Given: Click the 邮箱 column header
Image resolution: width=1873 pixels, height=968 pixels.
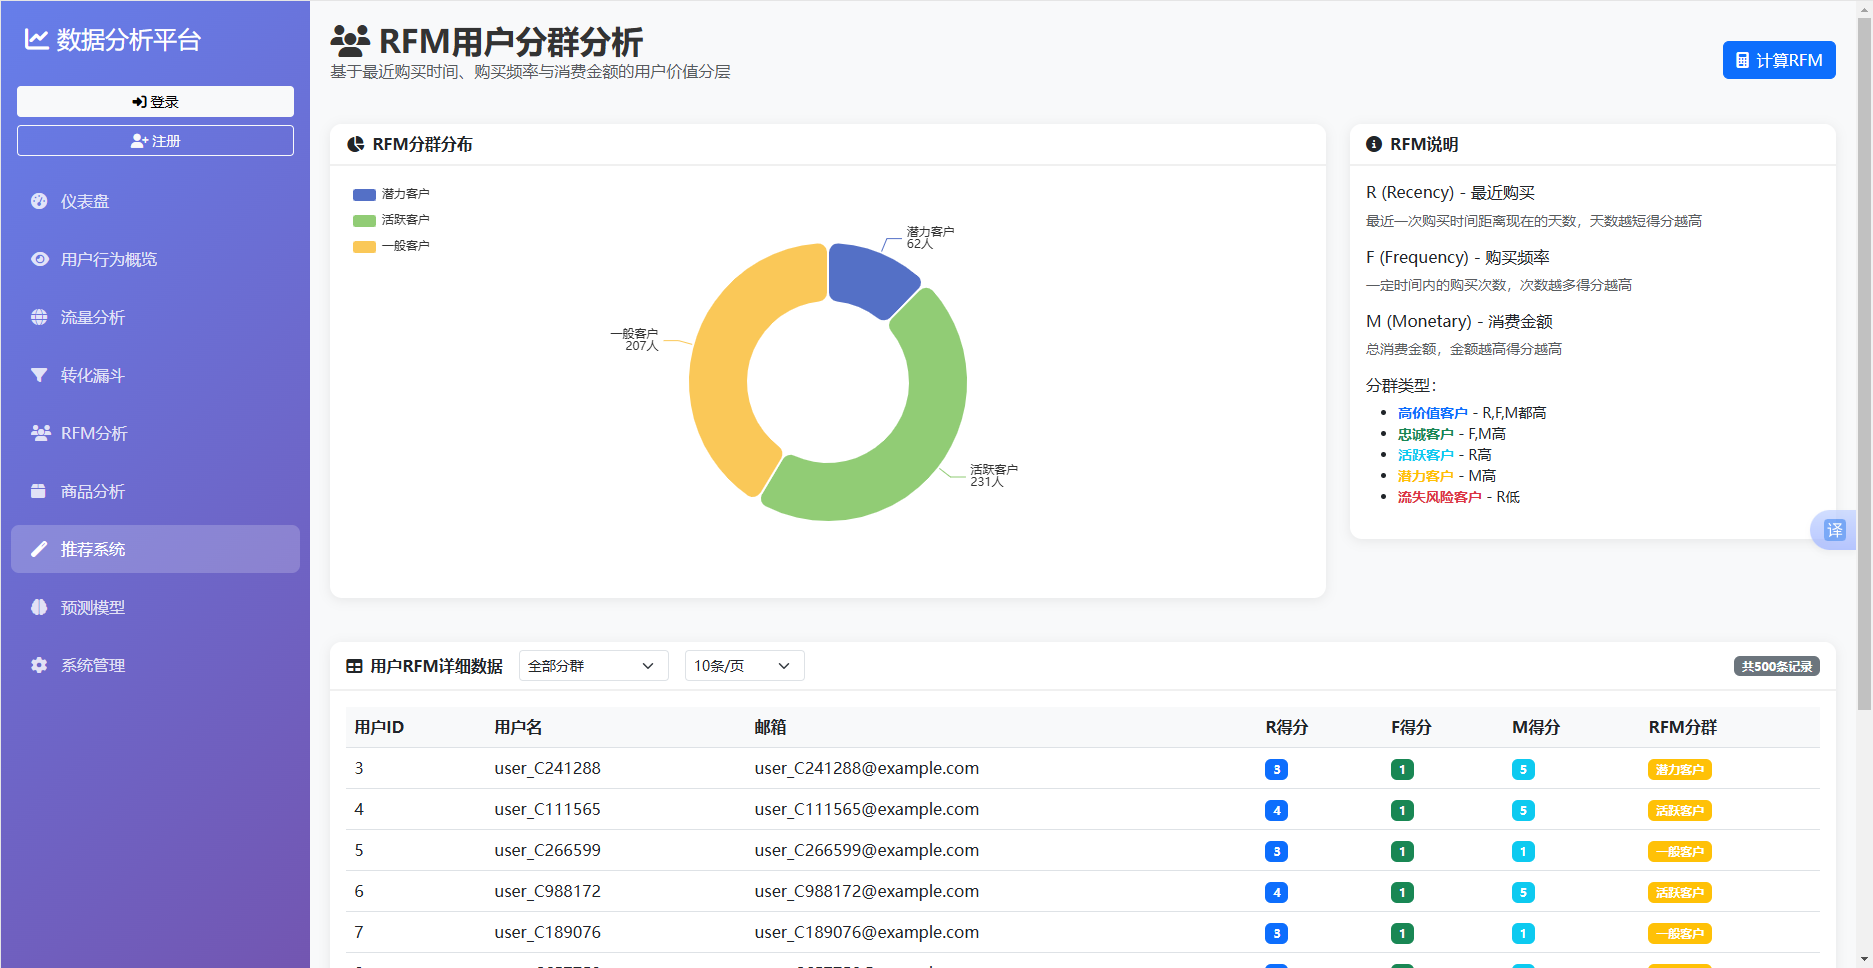Looking at the screenshot, I should click(x=770, y=727).
